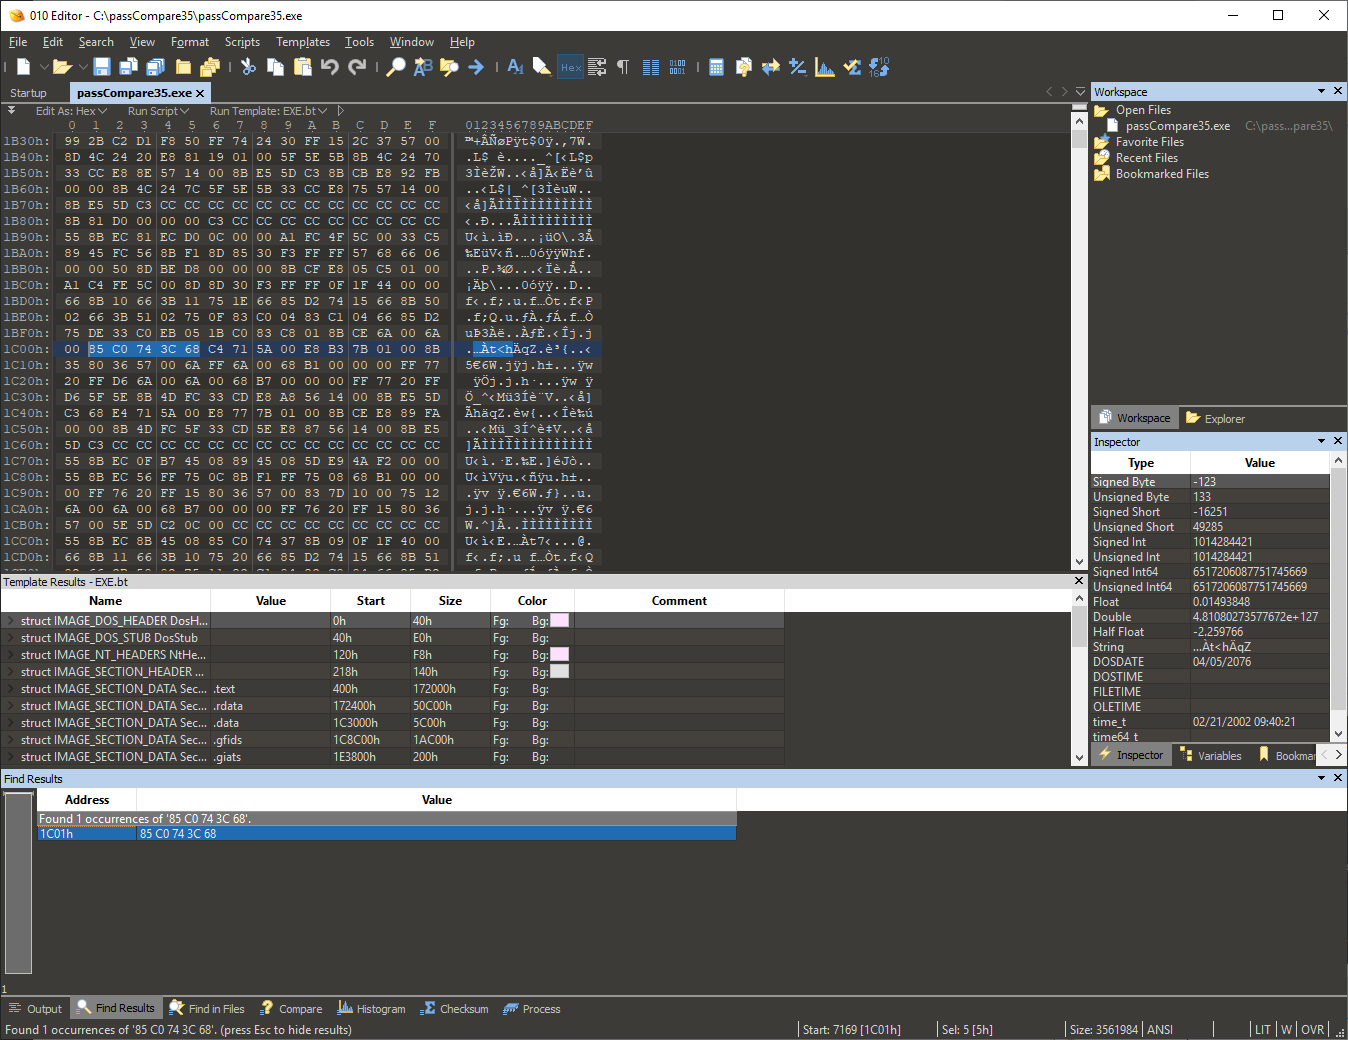Image resolution: width=1348 pixels, height=1040 pixels.
Task: Toggle OVR insert mode in status bar
Action: pyautogui.click(x=1312, y=1029)
